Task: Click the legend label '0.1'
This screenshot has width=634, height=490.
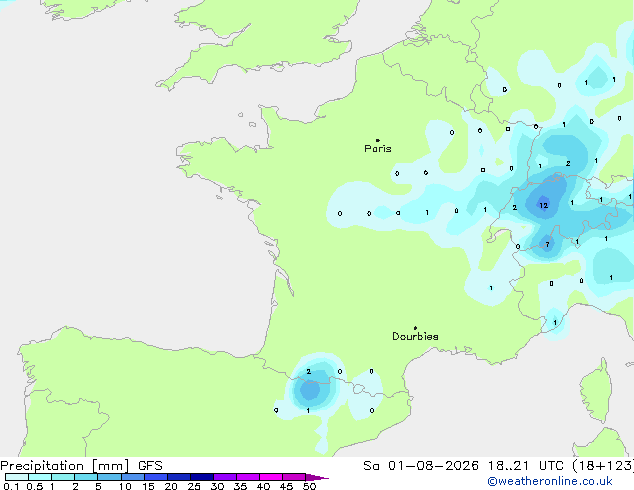Action: [x=11, y=486]
